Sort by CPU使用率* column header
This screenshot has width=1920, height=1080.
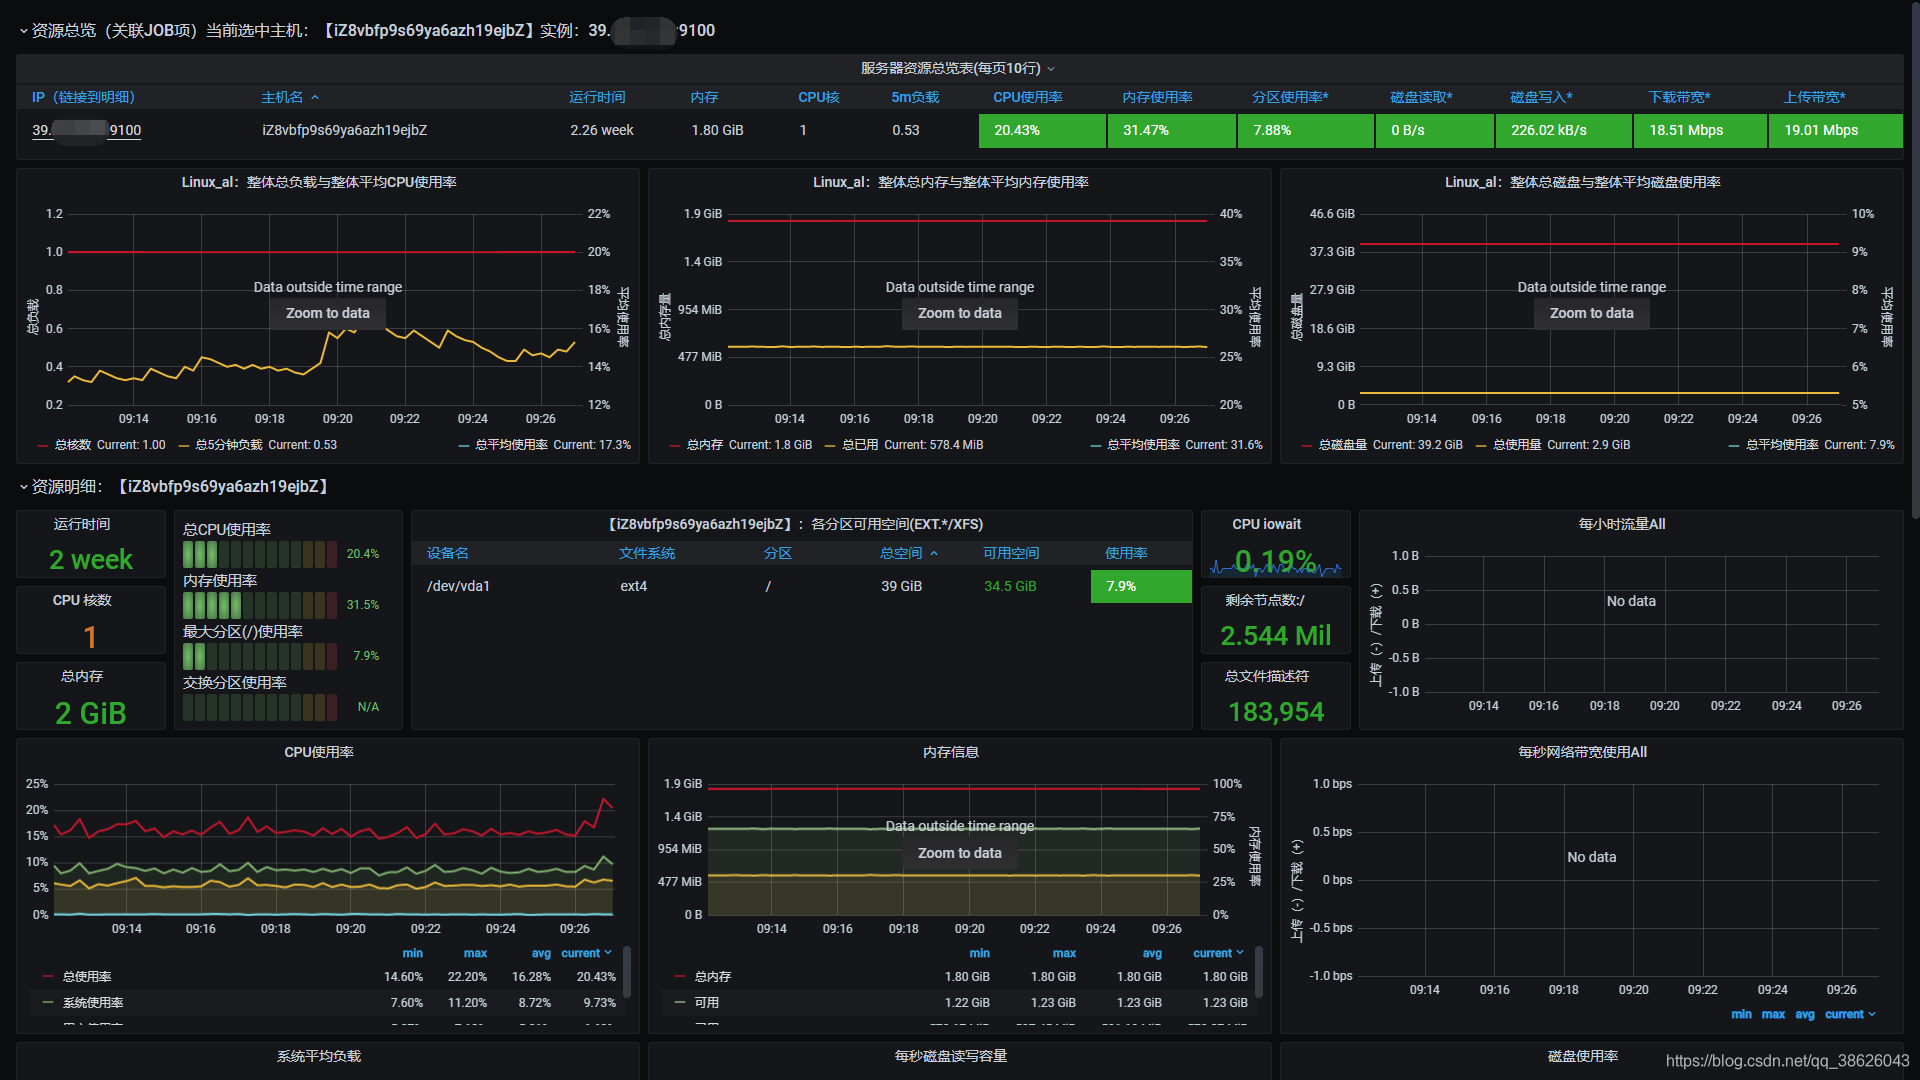(1028, 97)
